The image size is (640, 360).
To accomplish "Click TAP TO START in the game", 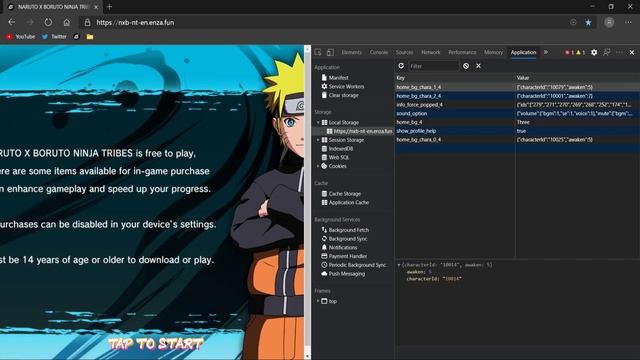I will 156,344.
